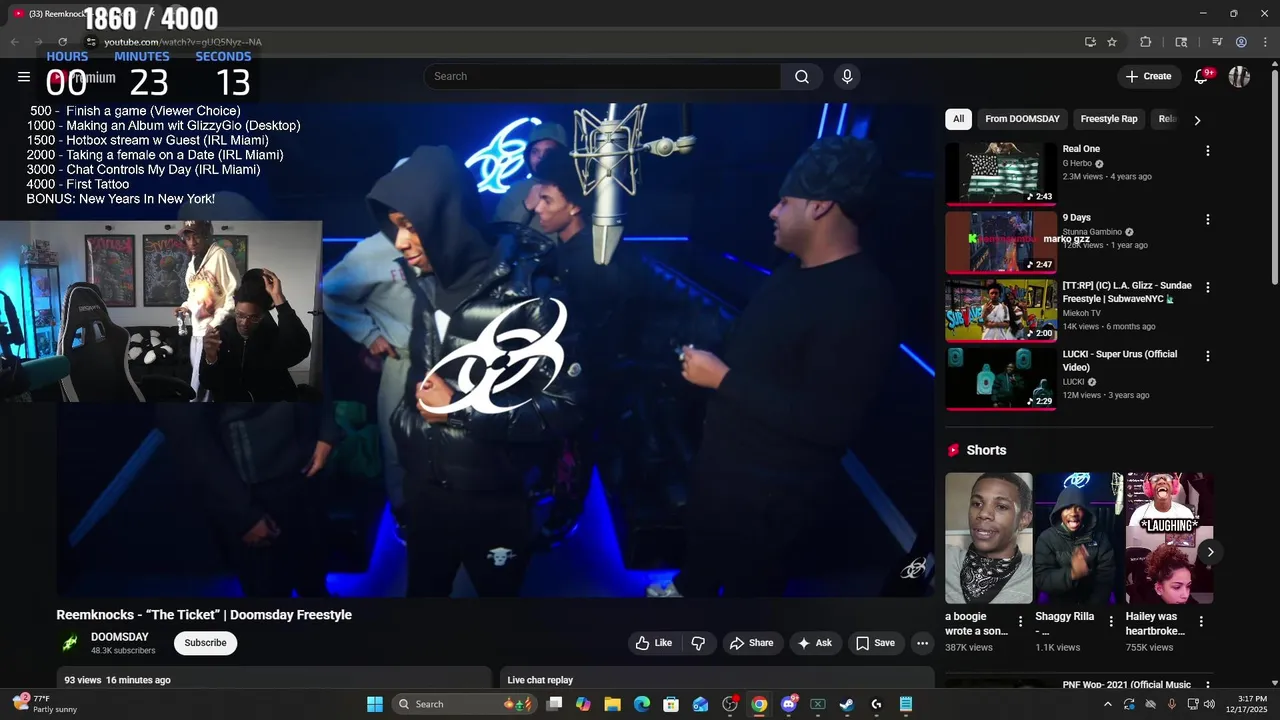Open the Real One video thumbnail
Screen dimensions: 1280x720
pyautogui.click(x=1001, y=173)
